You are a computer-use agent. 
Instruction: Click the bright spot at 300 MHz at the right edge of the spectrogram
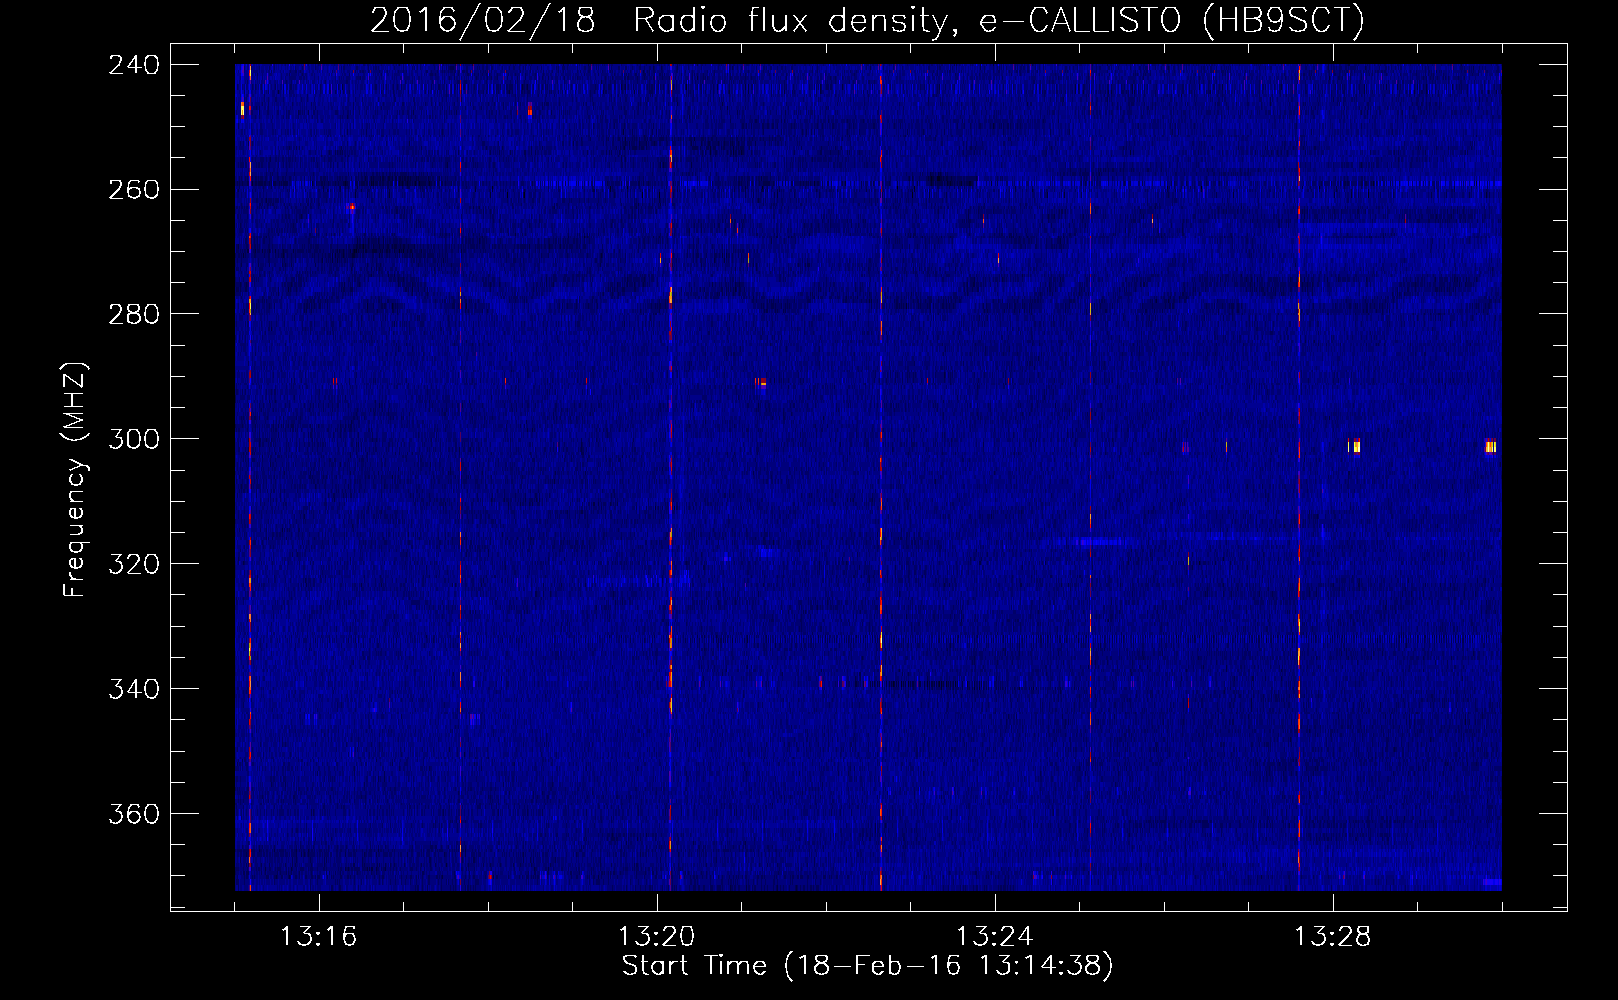[x=1490, y=447]
